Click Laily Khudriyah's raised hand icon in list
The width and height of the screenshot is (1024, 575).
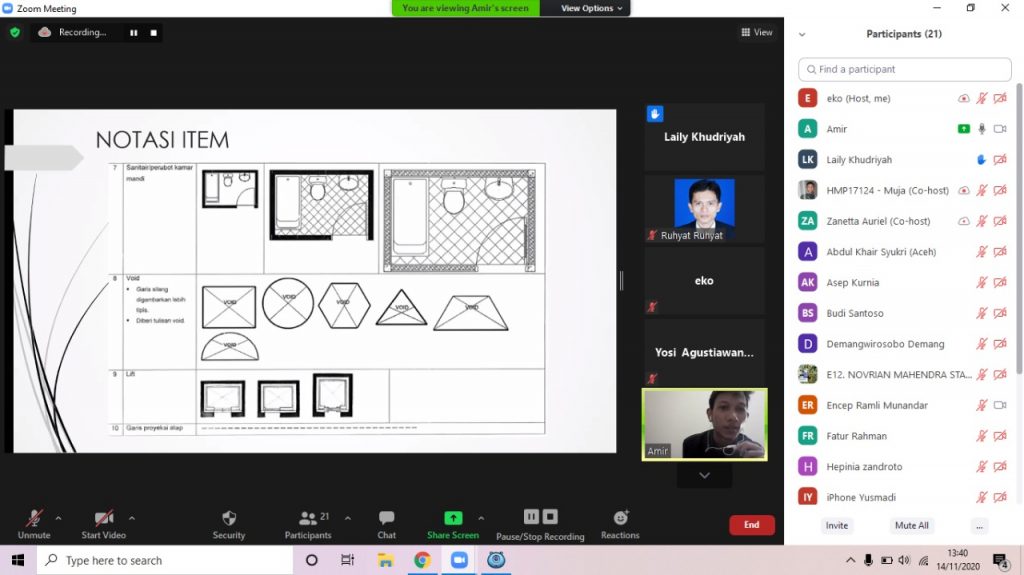click(x=981, y=160)
